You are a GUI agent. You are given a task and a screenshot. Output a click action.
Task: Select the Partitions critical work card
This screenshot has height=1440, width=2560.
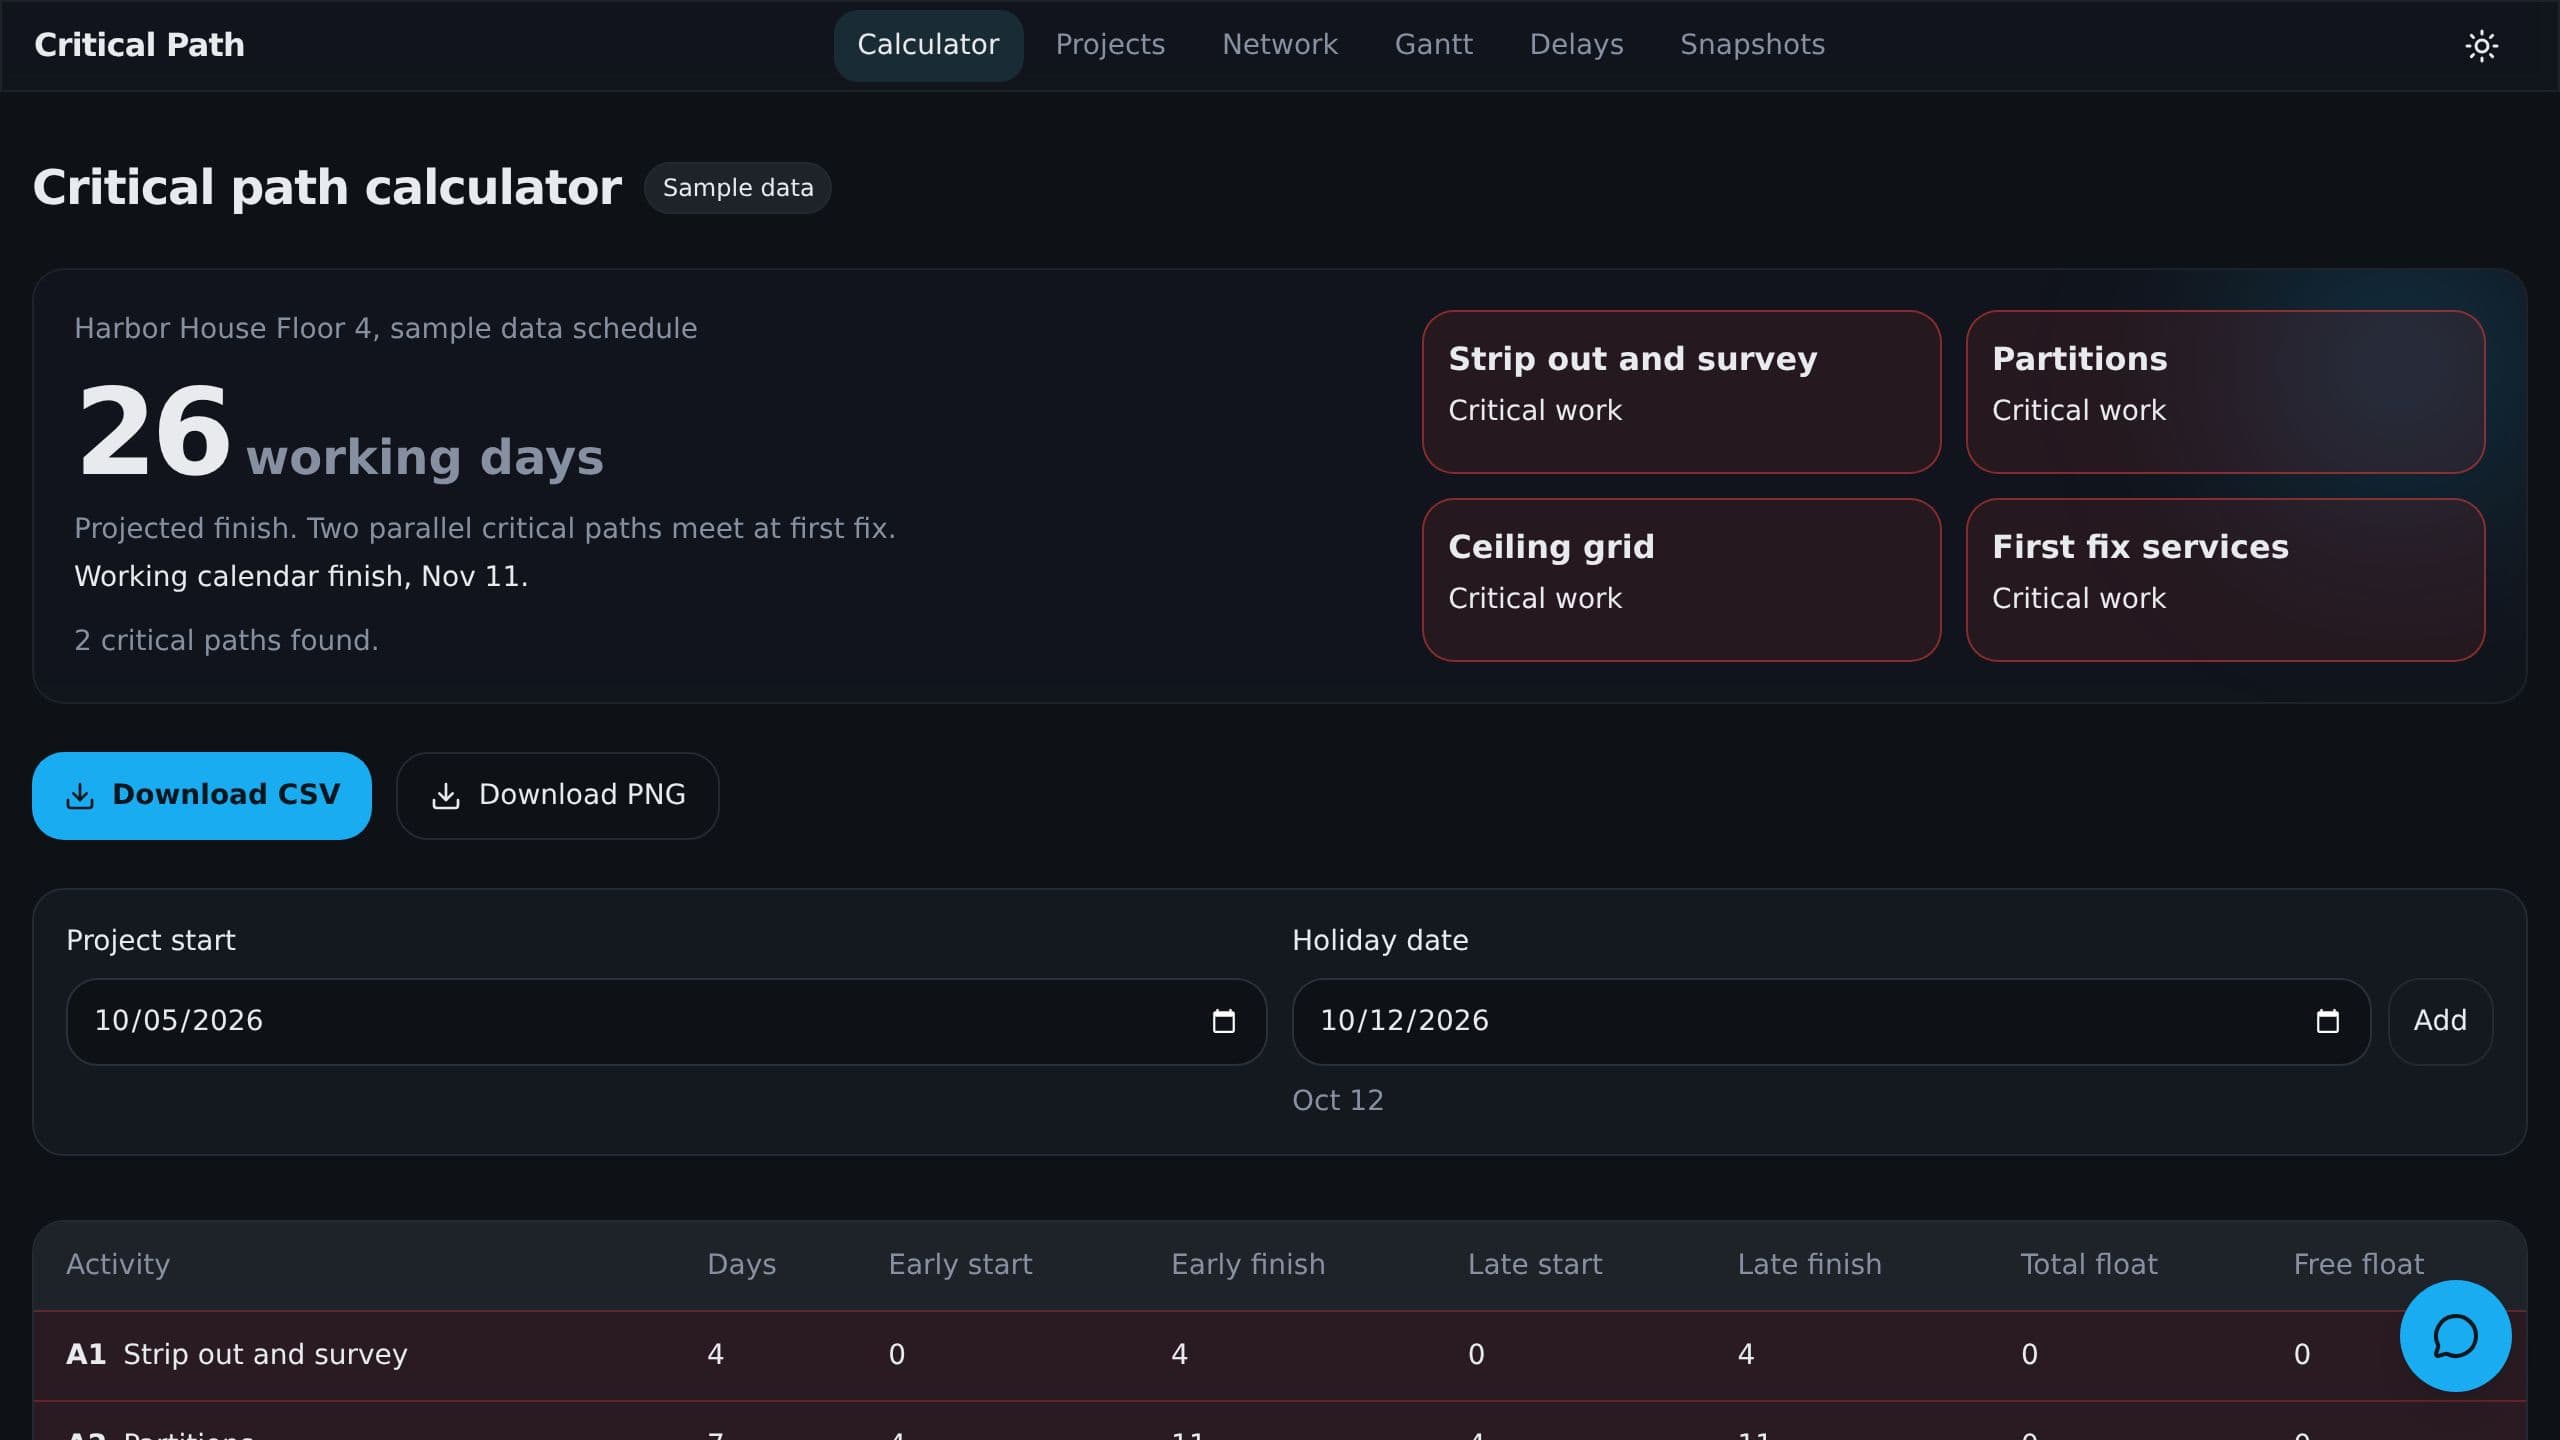click(x=2225, y=392)
